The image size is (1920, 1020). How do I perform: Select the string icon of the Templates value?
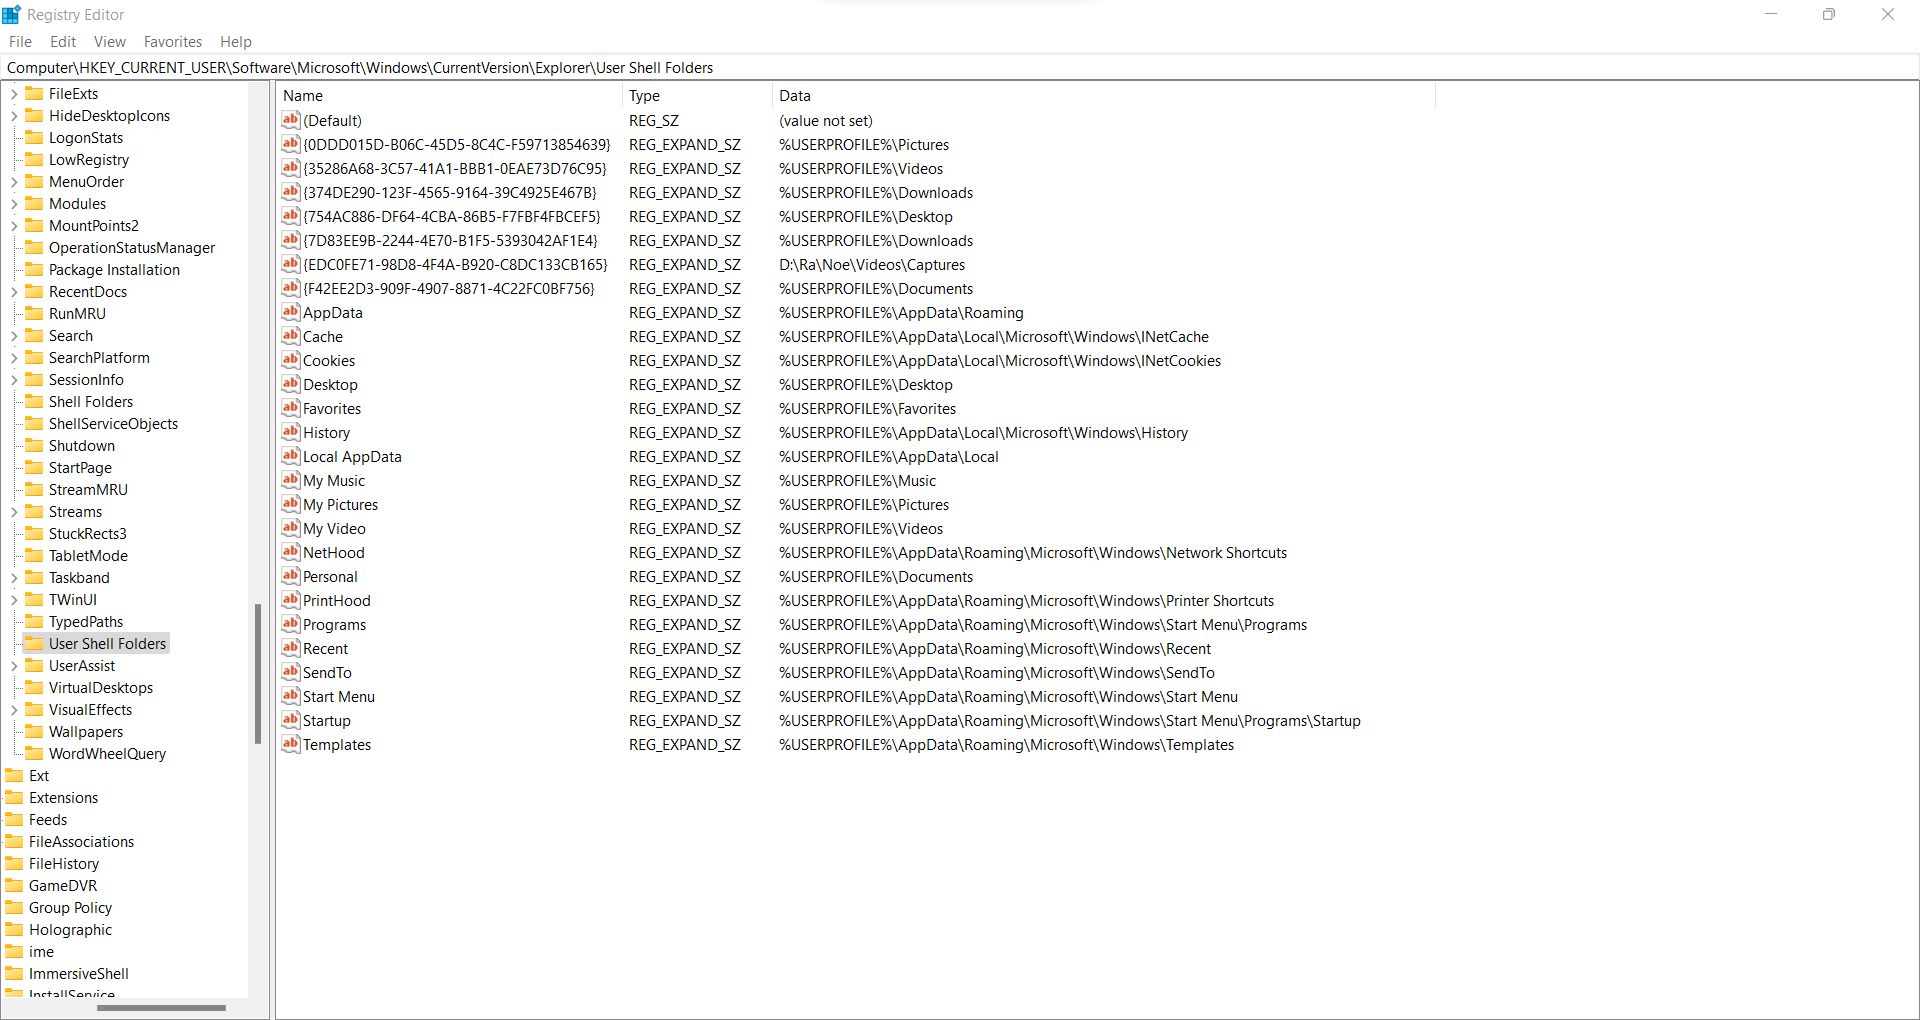pyautogui.click(x=291, y=744)
